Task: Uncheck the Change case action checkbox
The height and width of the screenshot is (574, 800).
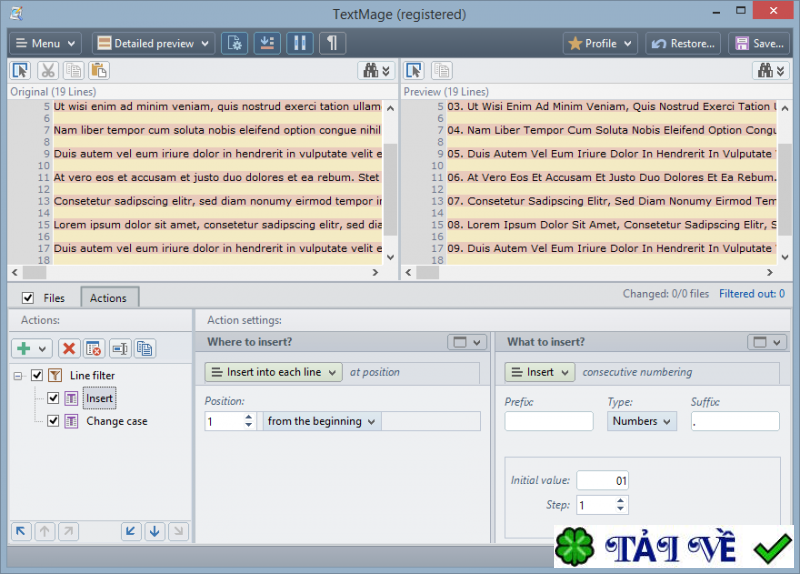Action: coord(53,421)
